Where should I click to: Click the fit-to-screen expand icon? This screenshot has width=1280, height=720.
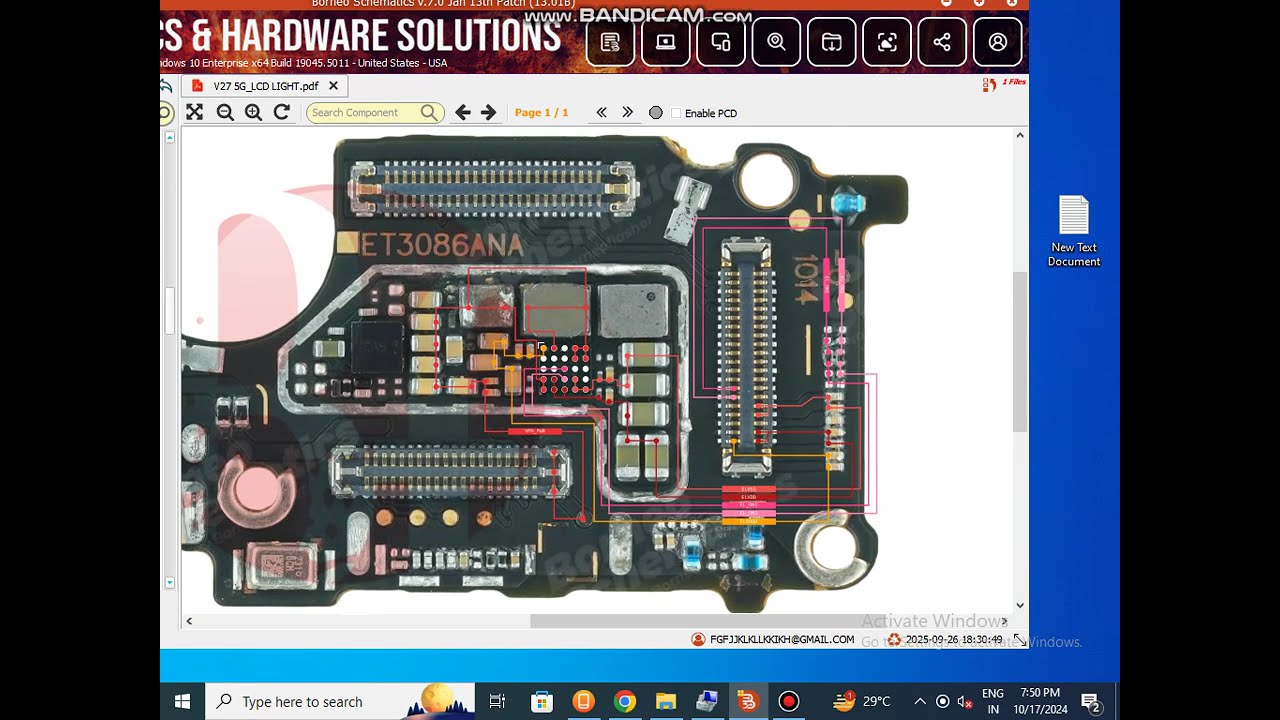tap(194, 112)
